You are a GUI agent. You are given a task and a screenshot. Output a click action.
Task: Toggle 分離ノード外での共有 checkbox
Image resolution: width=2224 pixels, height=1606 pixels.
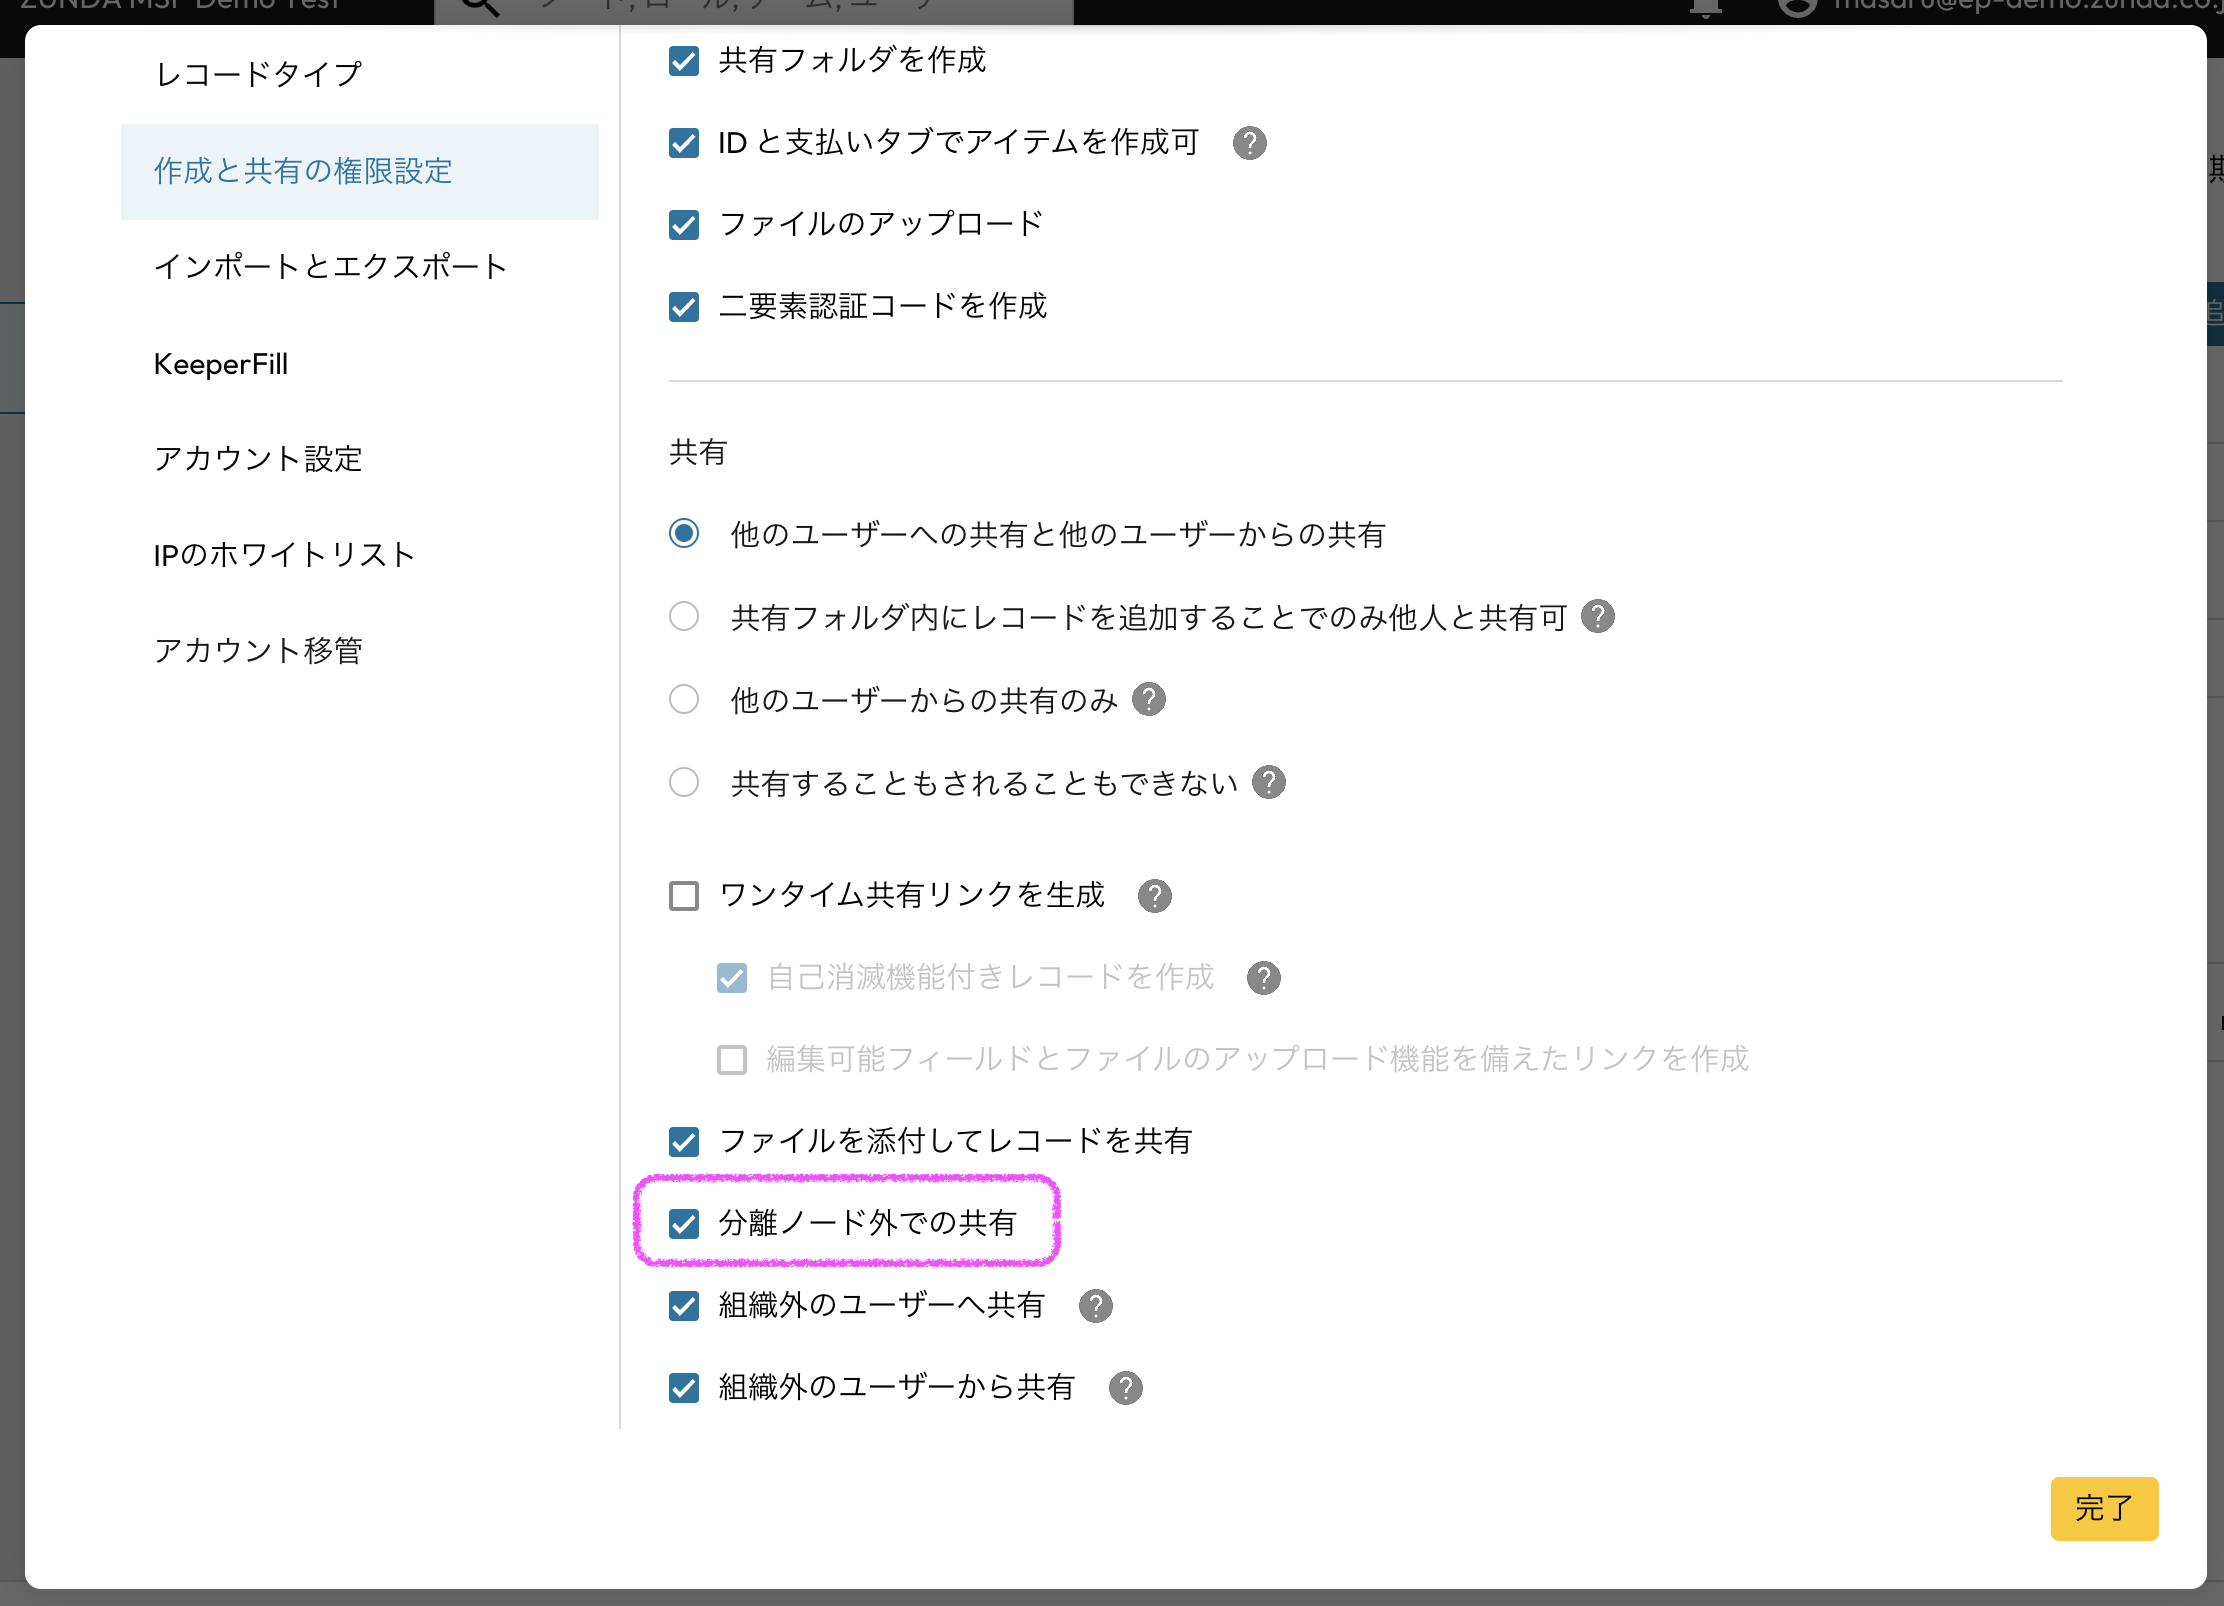(684, 1224)
